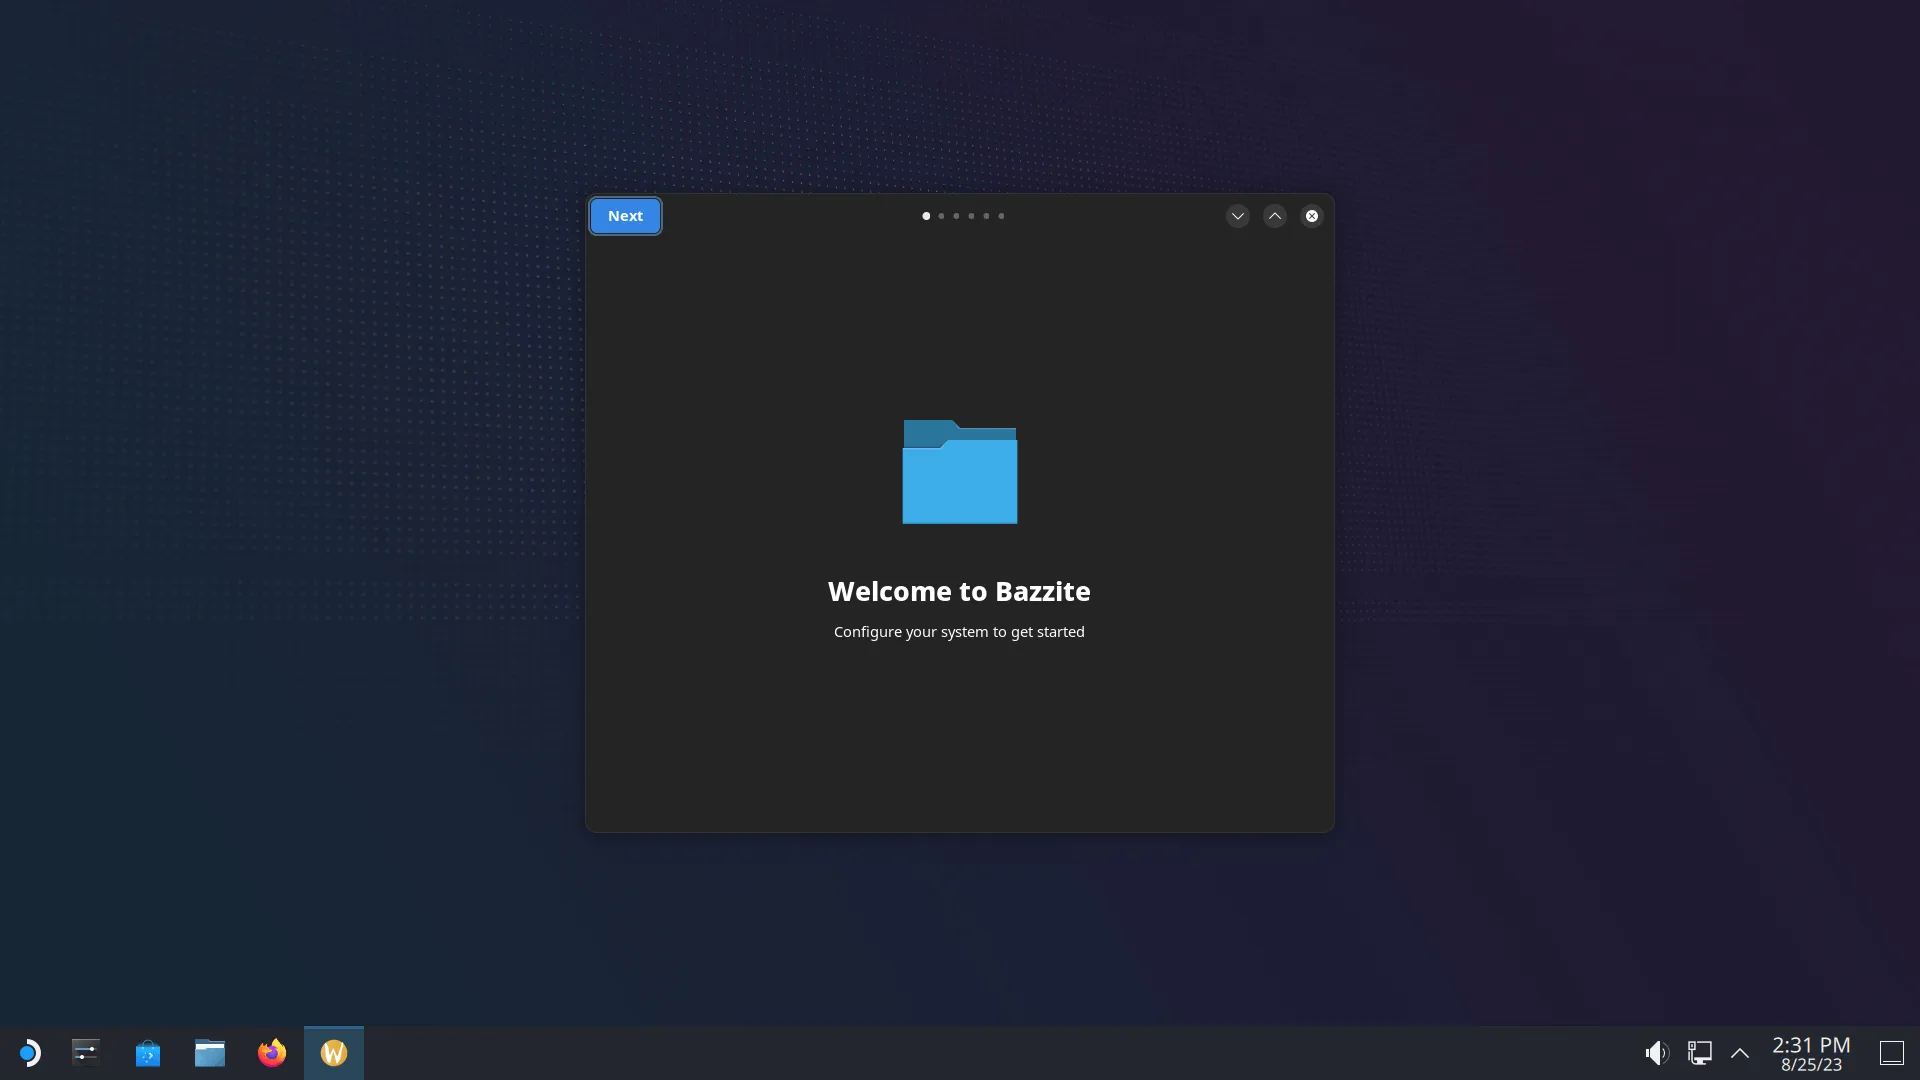The height and width of the screenshot is (1080, 1920).
Task: Expand hidden system tray icons
Action: coord(1740,1053)
